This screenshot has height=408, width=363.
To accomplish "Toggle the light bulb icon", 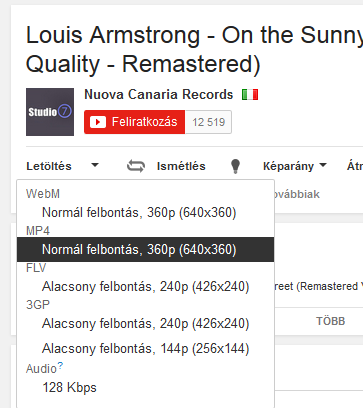I will pyautogui.click(x=235, y=166).
